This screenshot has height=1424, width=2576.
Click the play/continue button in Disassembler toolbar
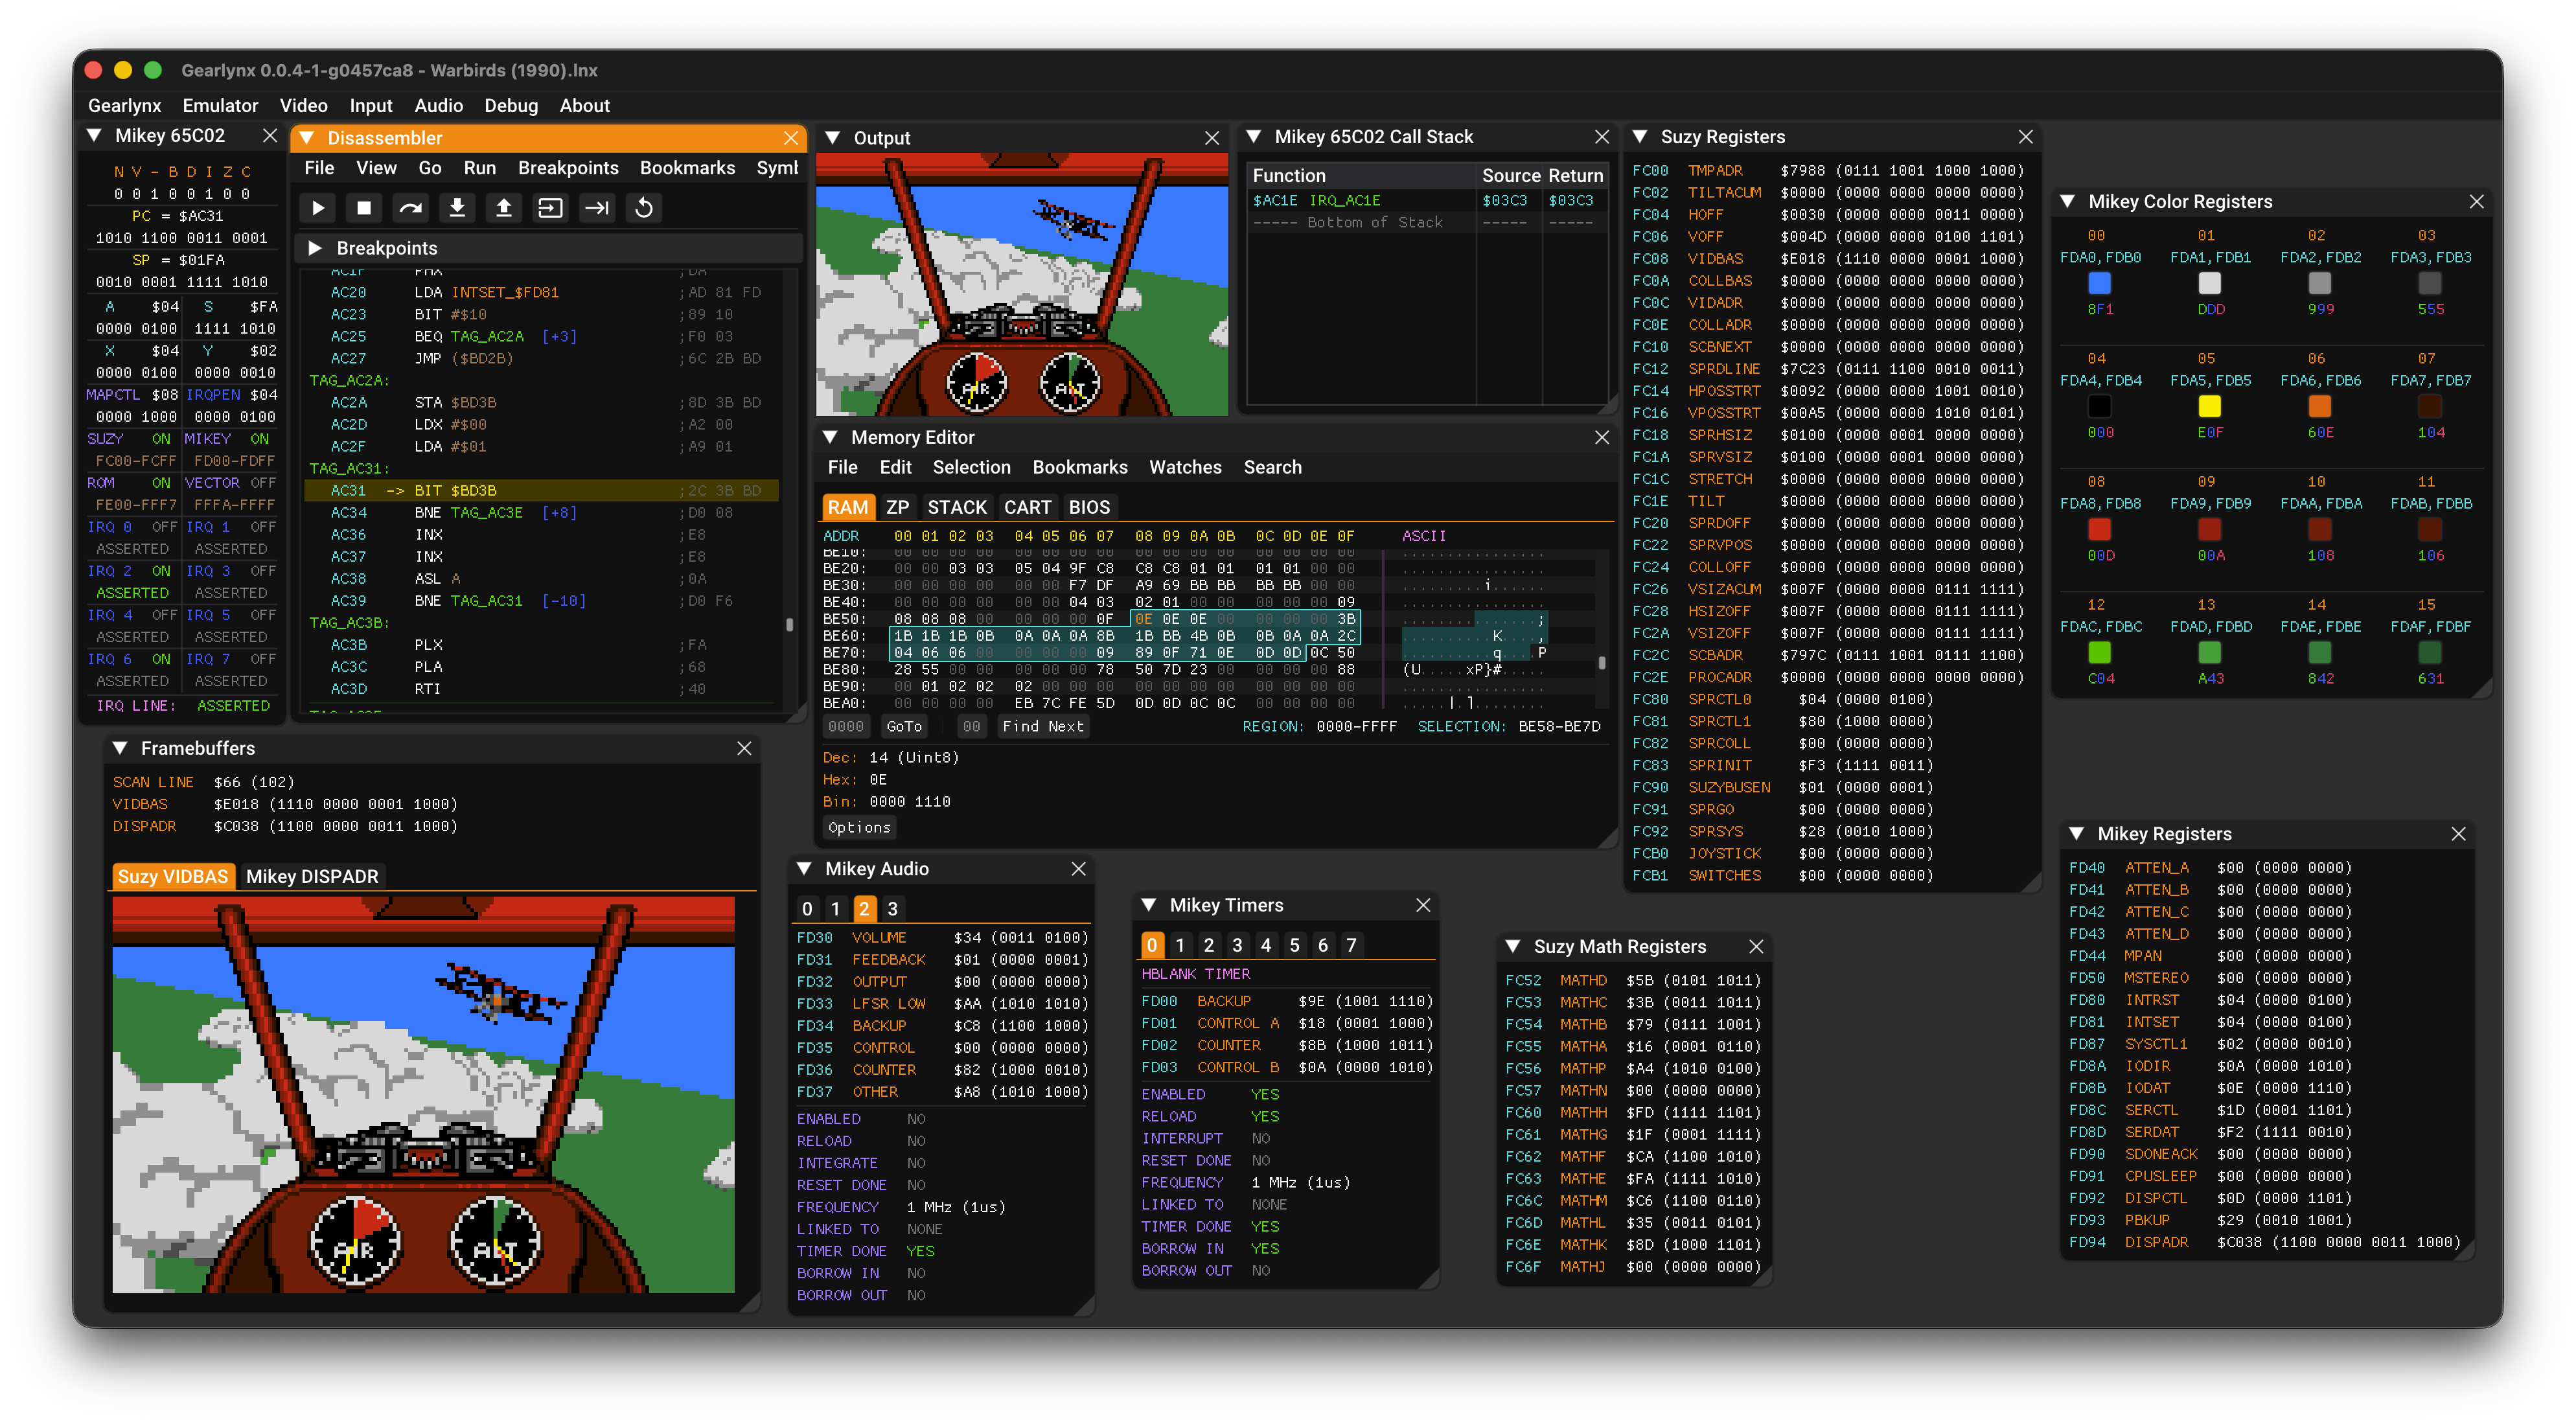point(318,208)
